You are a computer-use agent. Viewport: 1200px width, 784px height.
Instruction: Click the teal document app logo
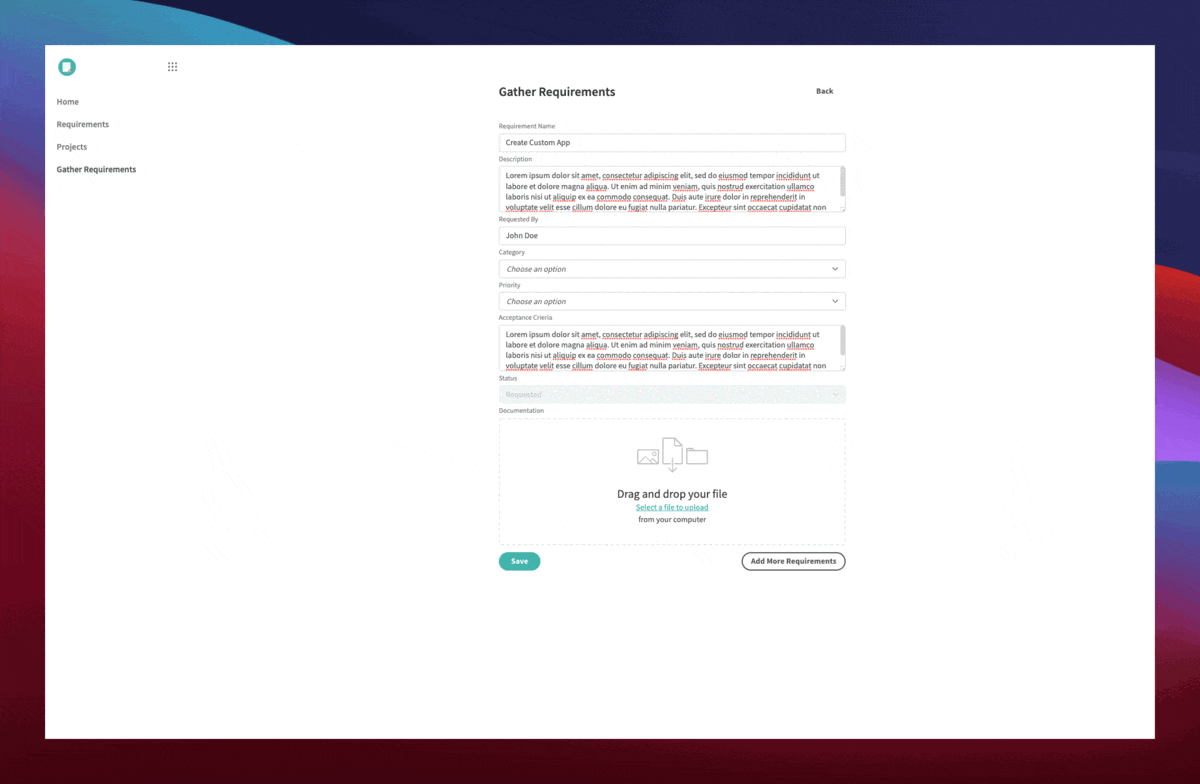[66, 67]
